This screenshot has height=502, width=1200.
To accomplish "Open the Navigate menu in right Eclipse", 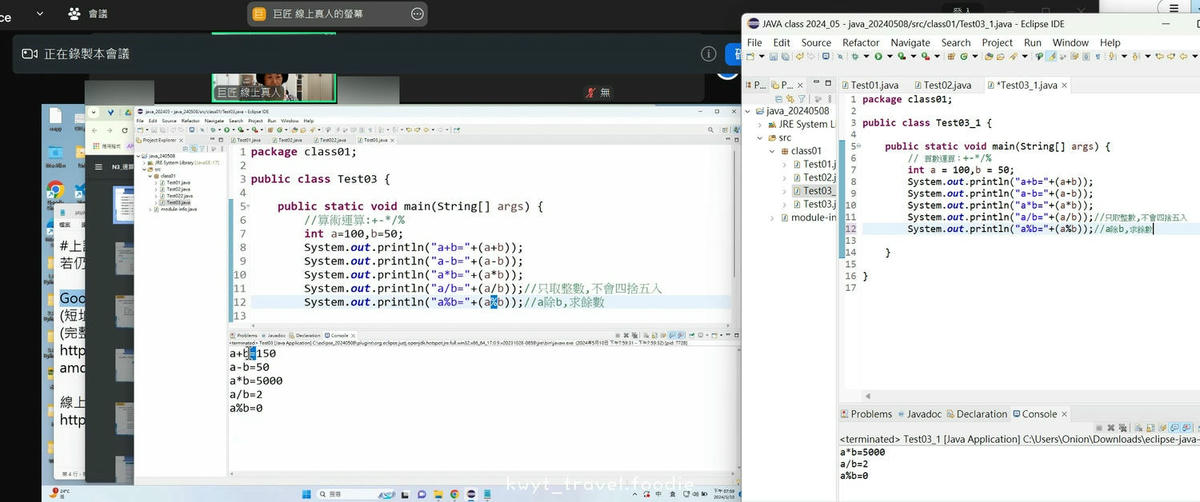I will (910, 43).
